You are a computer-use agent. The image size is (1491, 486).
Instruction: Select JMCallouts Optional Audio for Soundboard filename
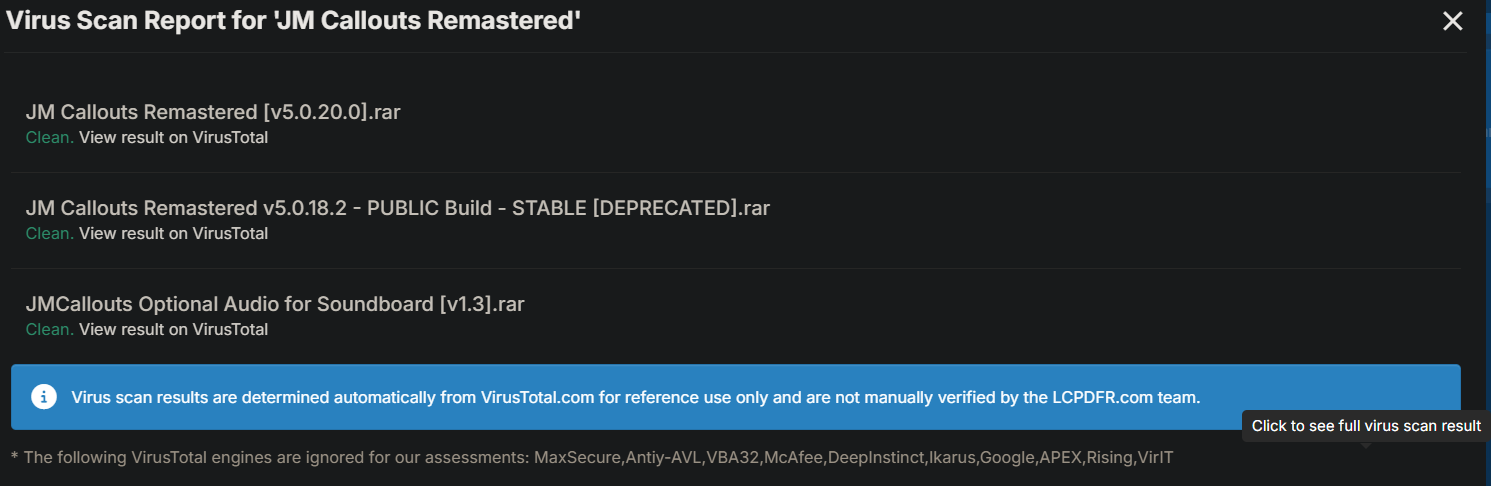pos(275,304)
